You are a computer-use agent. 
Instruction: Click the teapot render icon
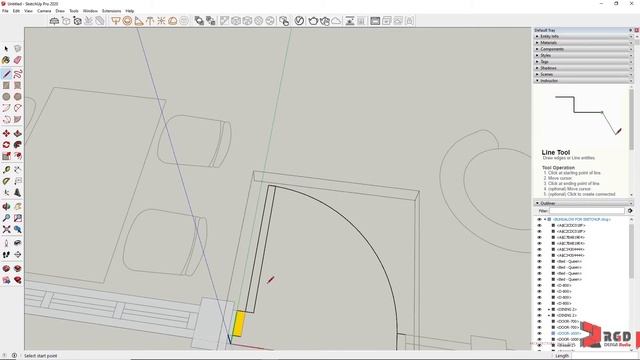[x=313, y=21]
